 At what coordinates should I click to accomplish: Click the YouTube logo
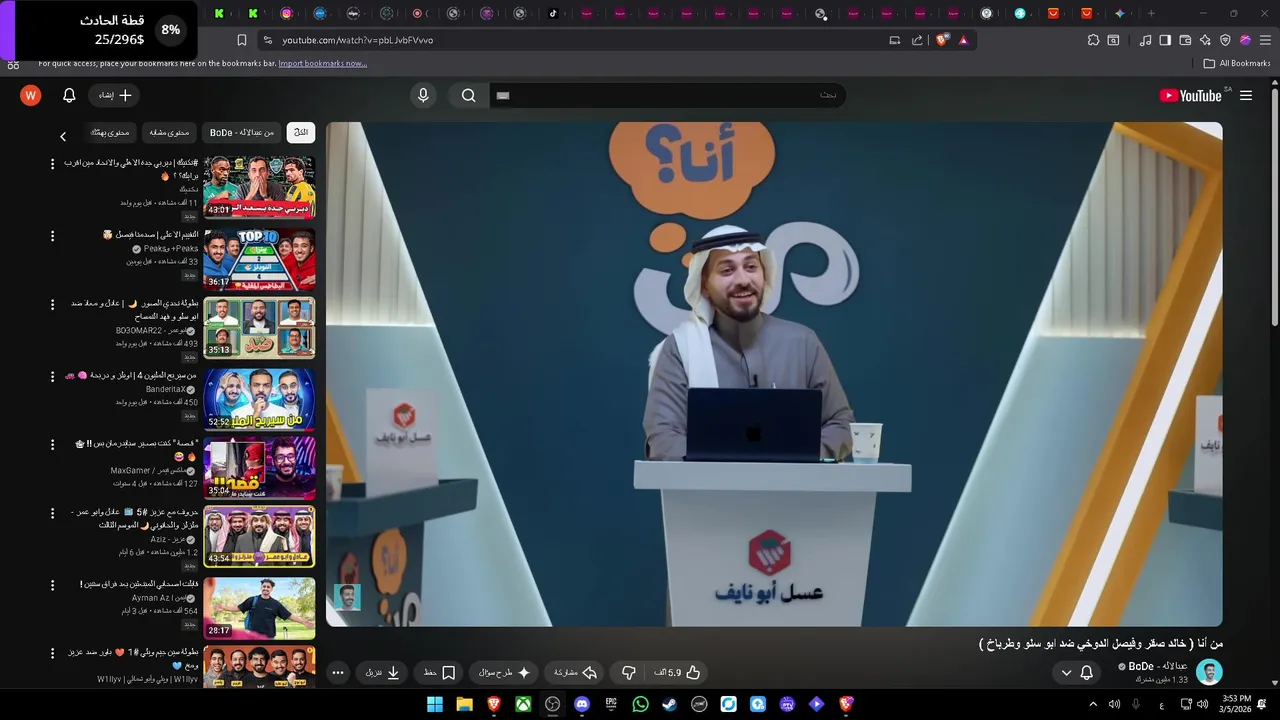pyautogui.click(x=1190, y=95)
